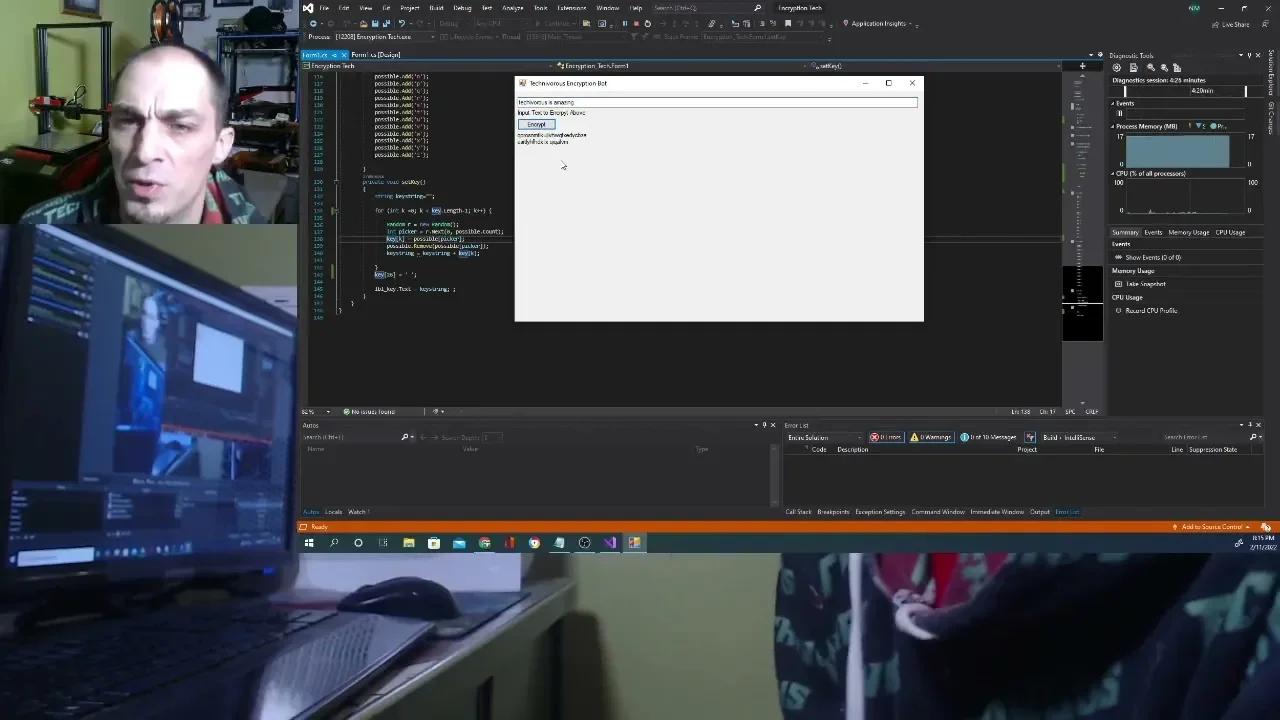The height and width of the screenshot is (720, 1280).
Task: Click the Zoom In icon in Diagnostic Tools
Action: tap(1149, 67)
